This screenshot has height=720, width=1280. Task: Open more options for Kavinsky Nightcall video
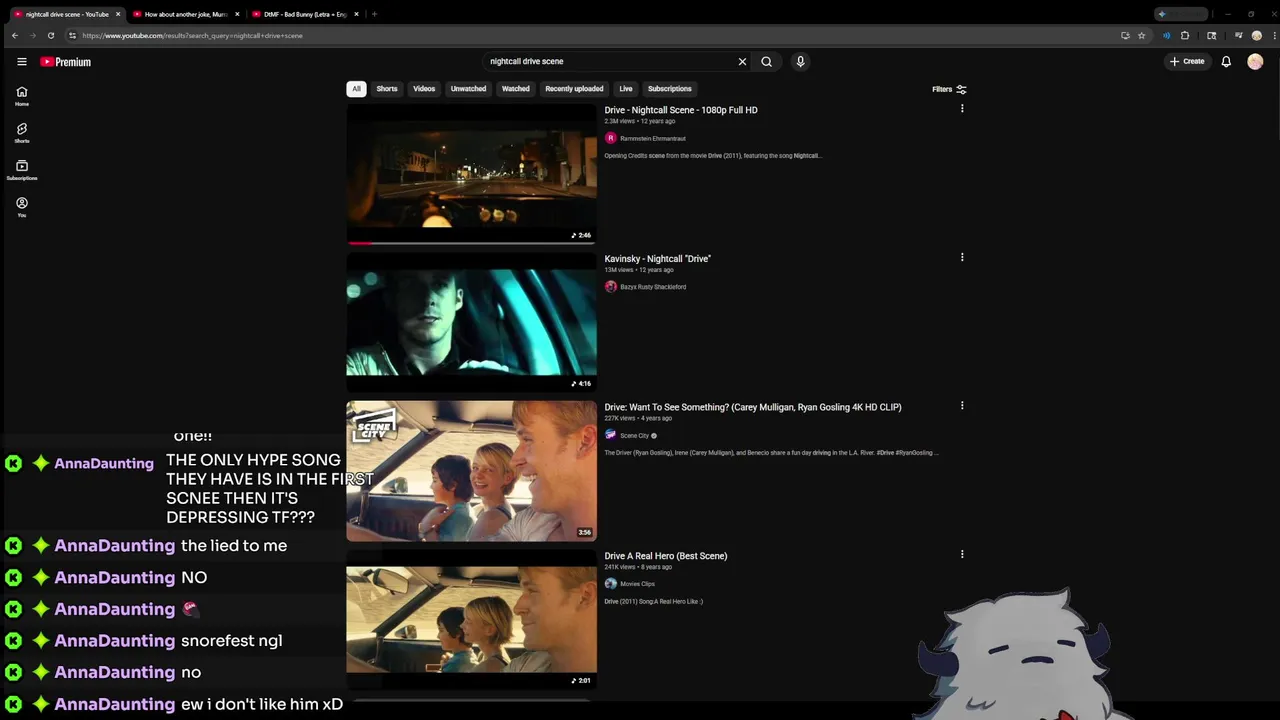coord(962,257)
